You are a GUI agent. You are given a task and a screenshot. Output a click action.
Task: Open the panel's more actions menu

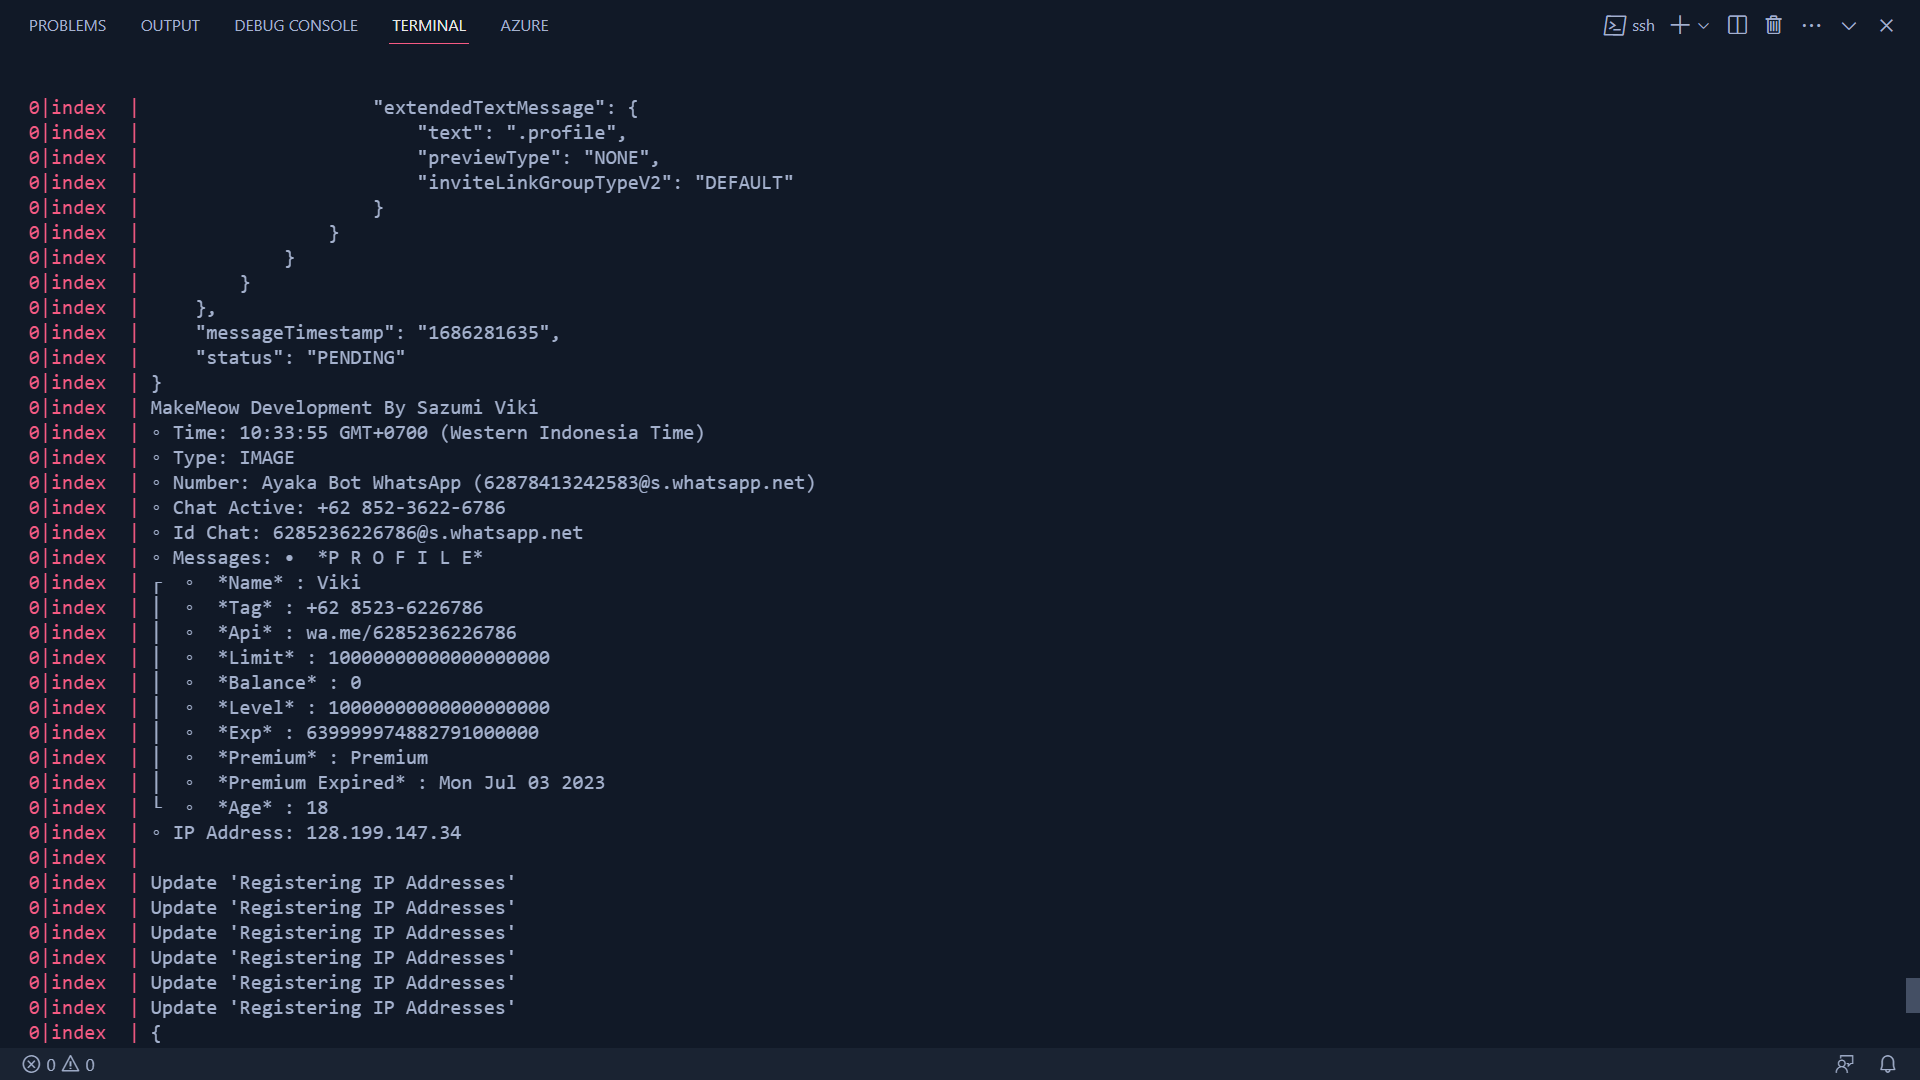1811,26
